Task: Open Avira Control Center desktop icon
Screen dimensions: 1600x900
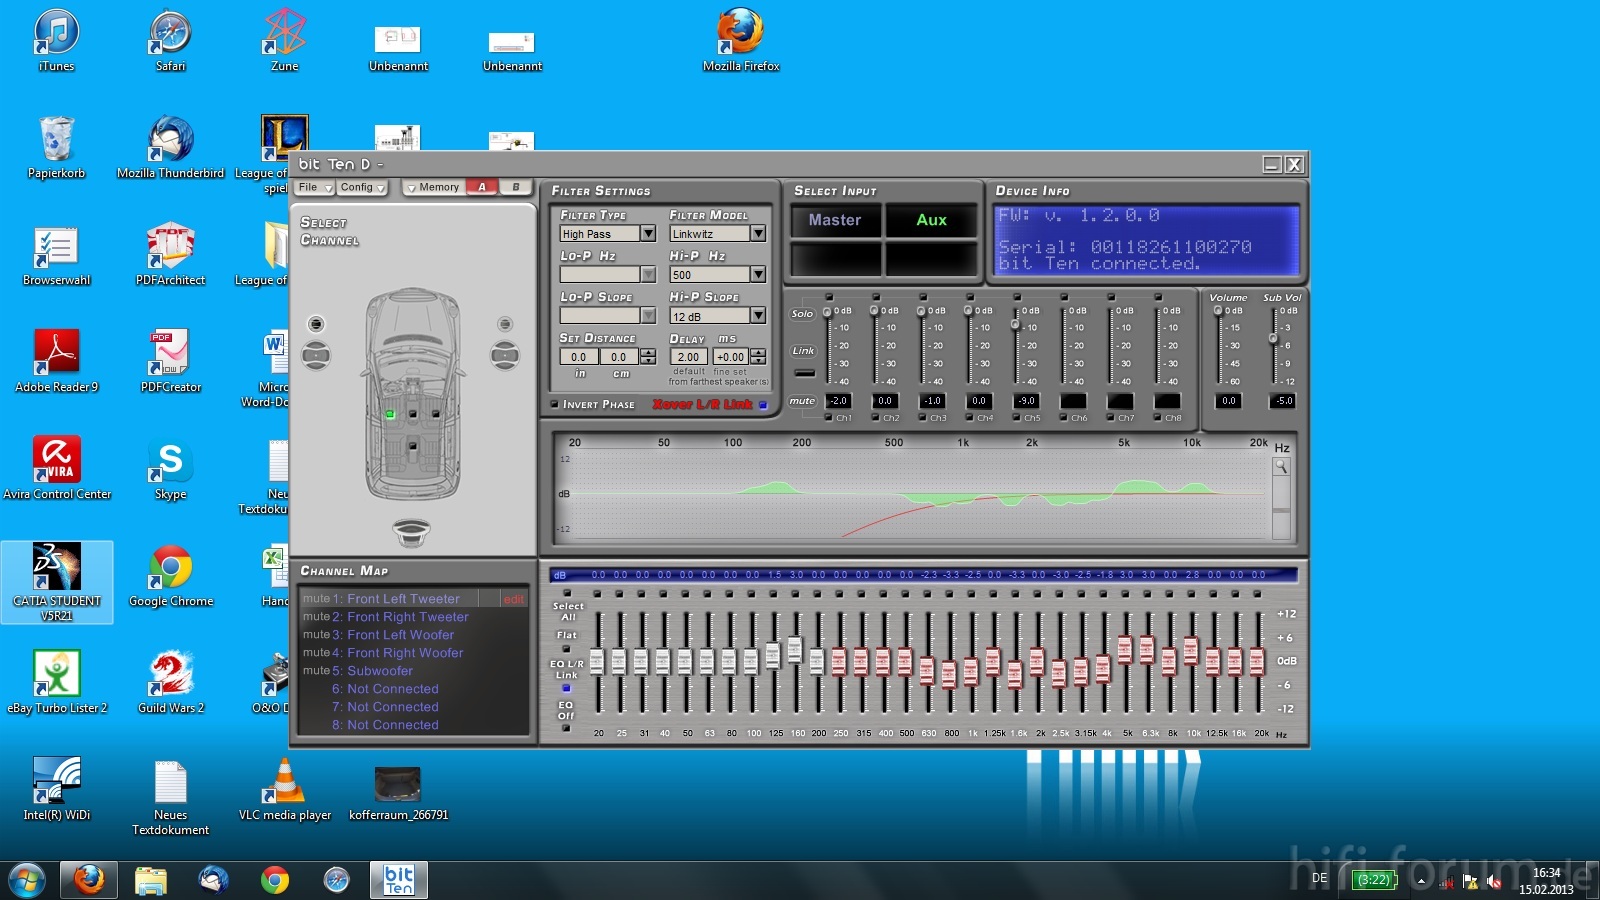Action: pyautogui.click(x=57, y=468)
